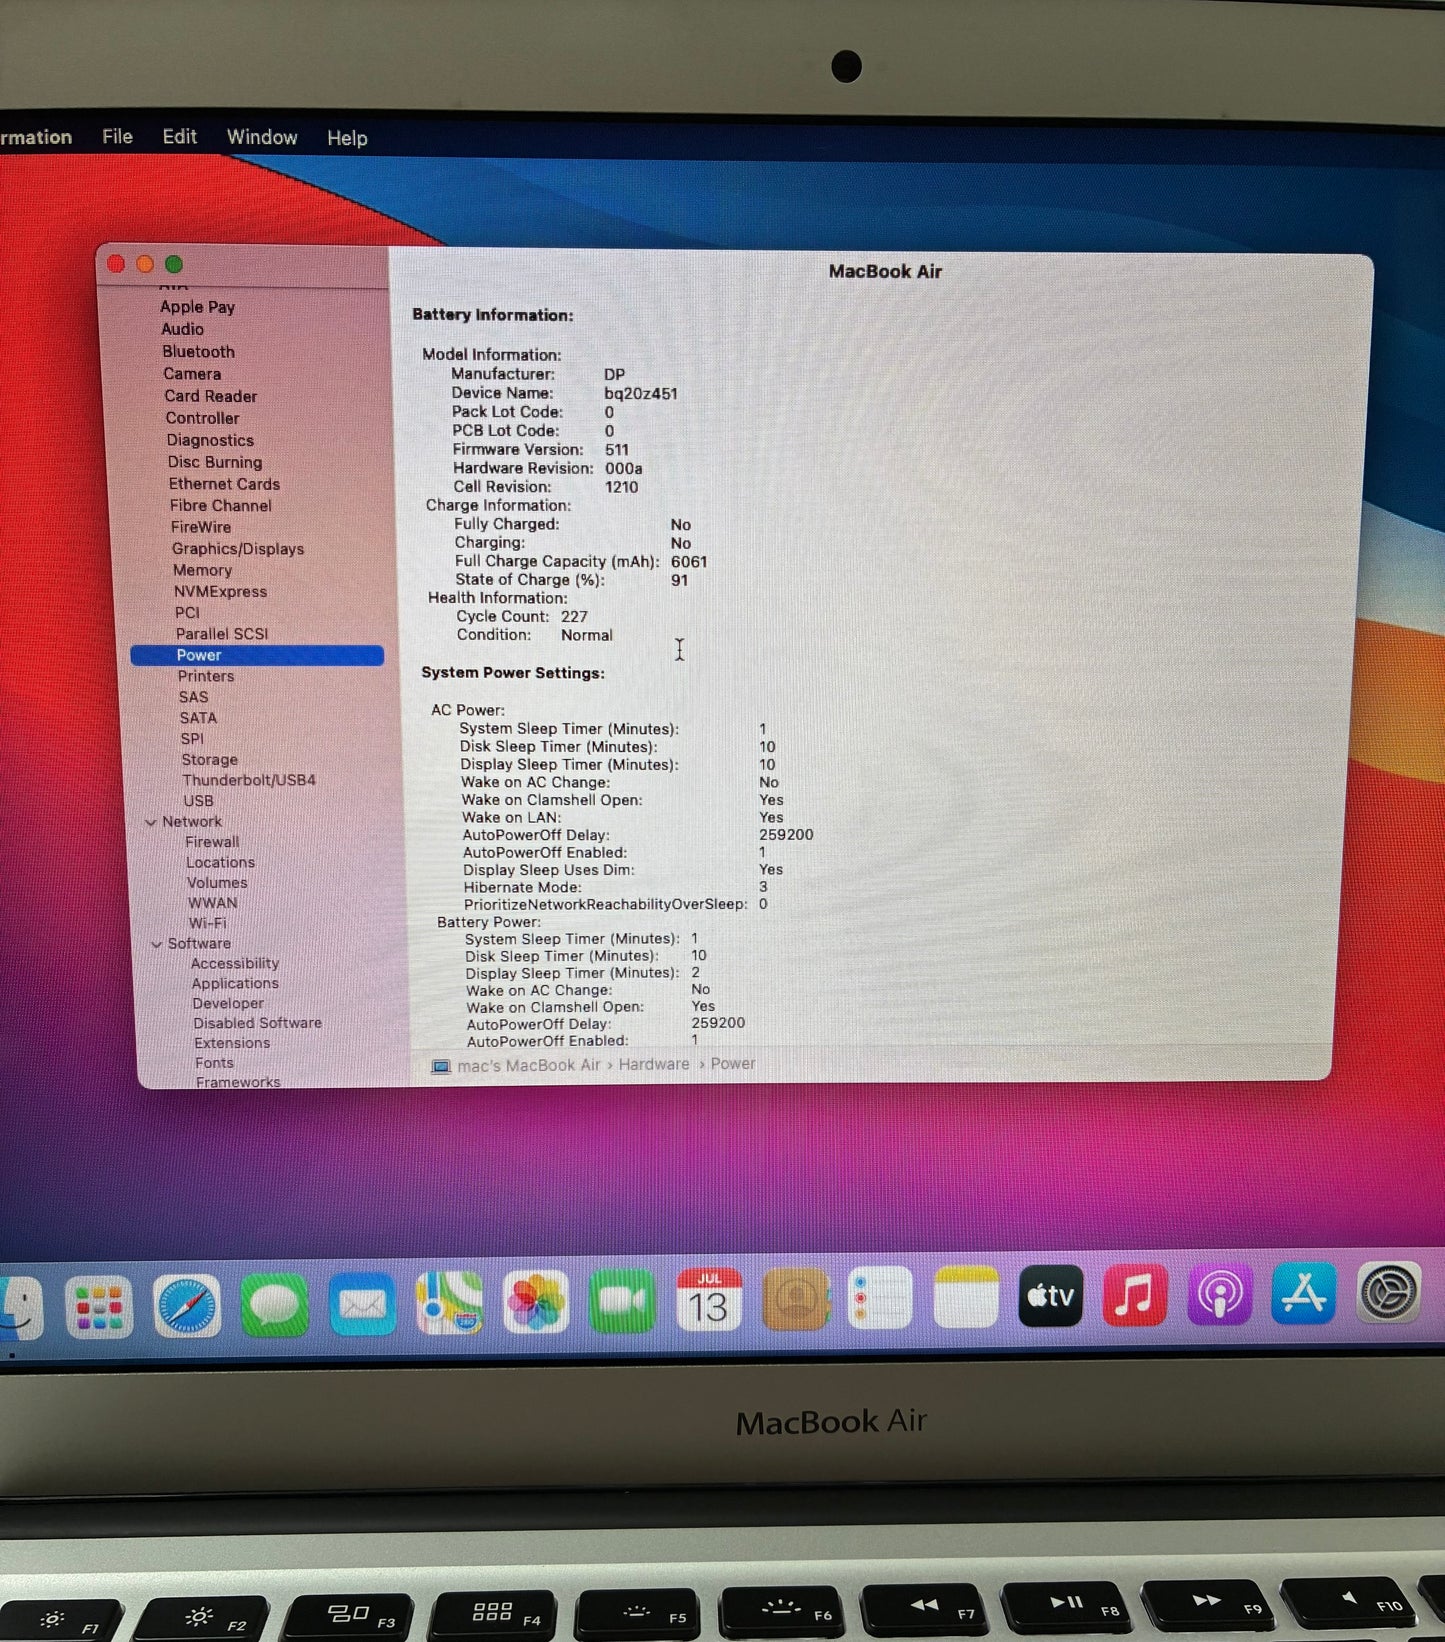Open Maps app in the Dock

(x=449, y=1303)
